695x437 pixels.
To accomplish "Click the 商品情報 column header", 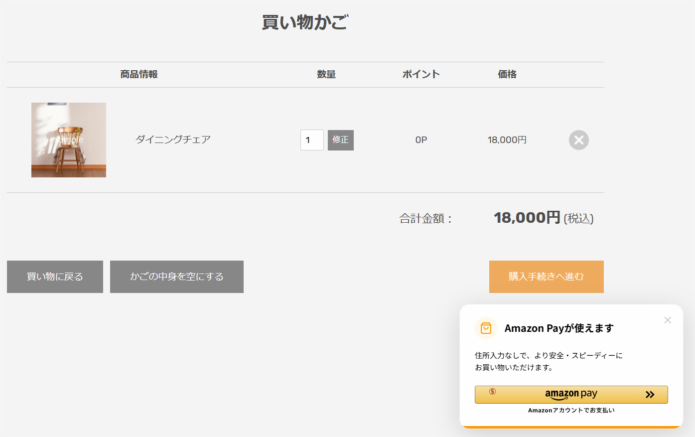I will pyautogui.click(x=139, y=75).
